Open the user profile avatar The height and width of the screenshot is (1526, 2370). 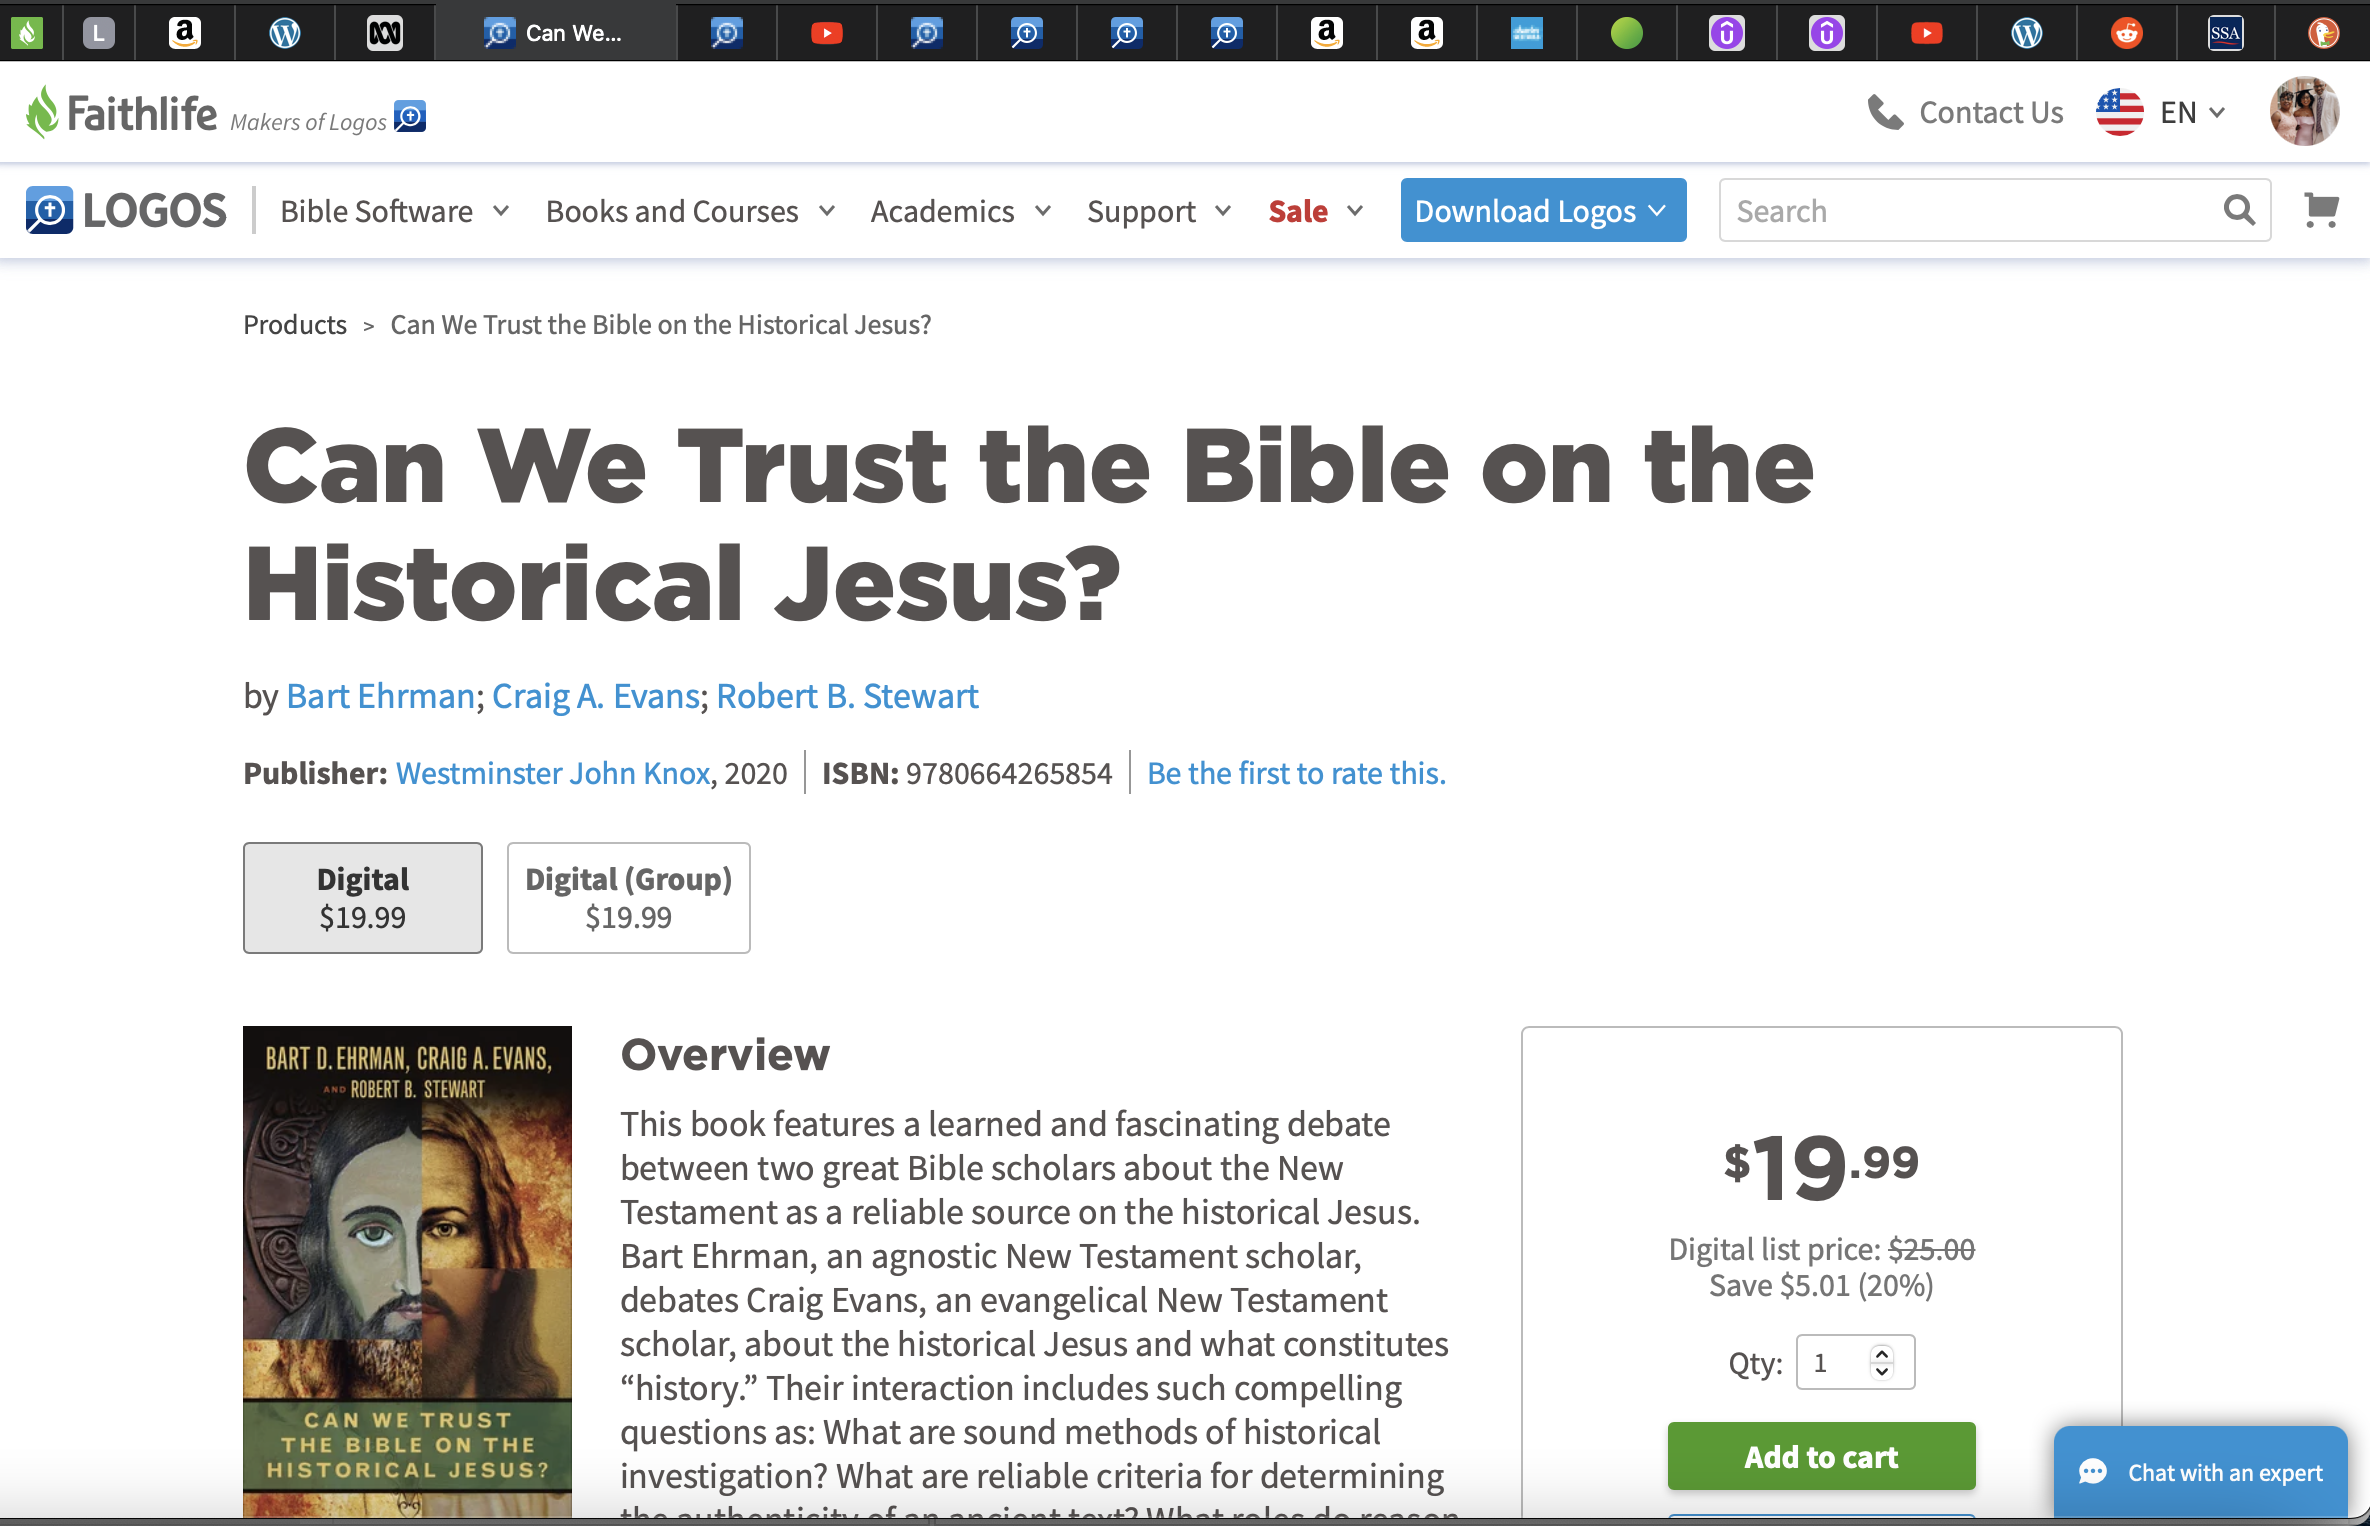coord(2304,112)
